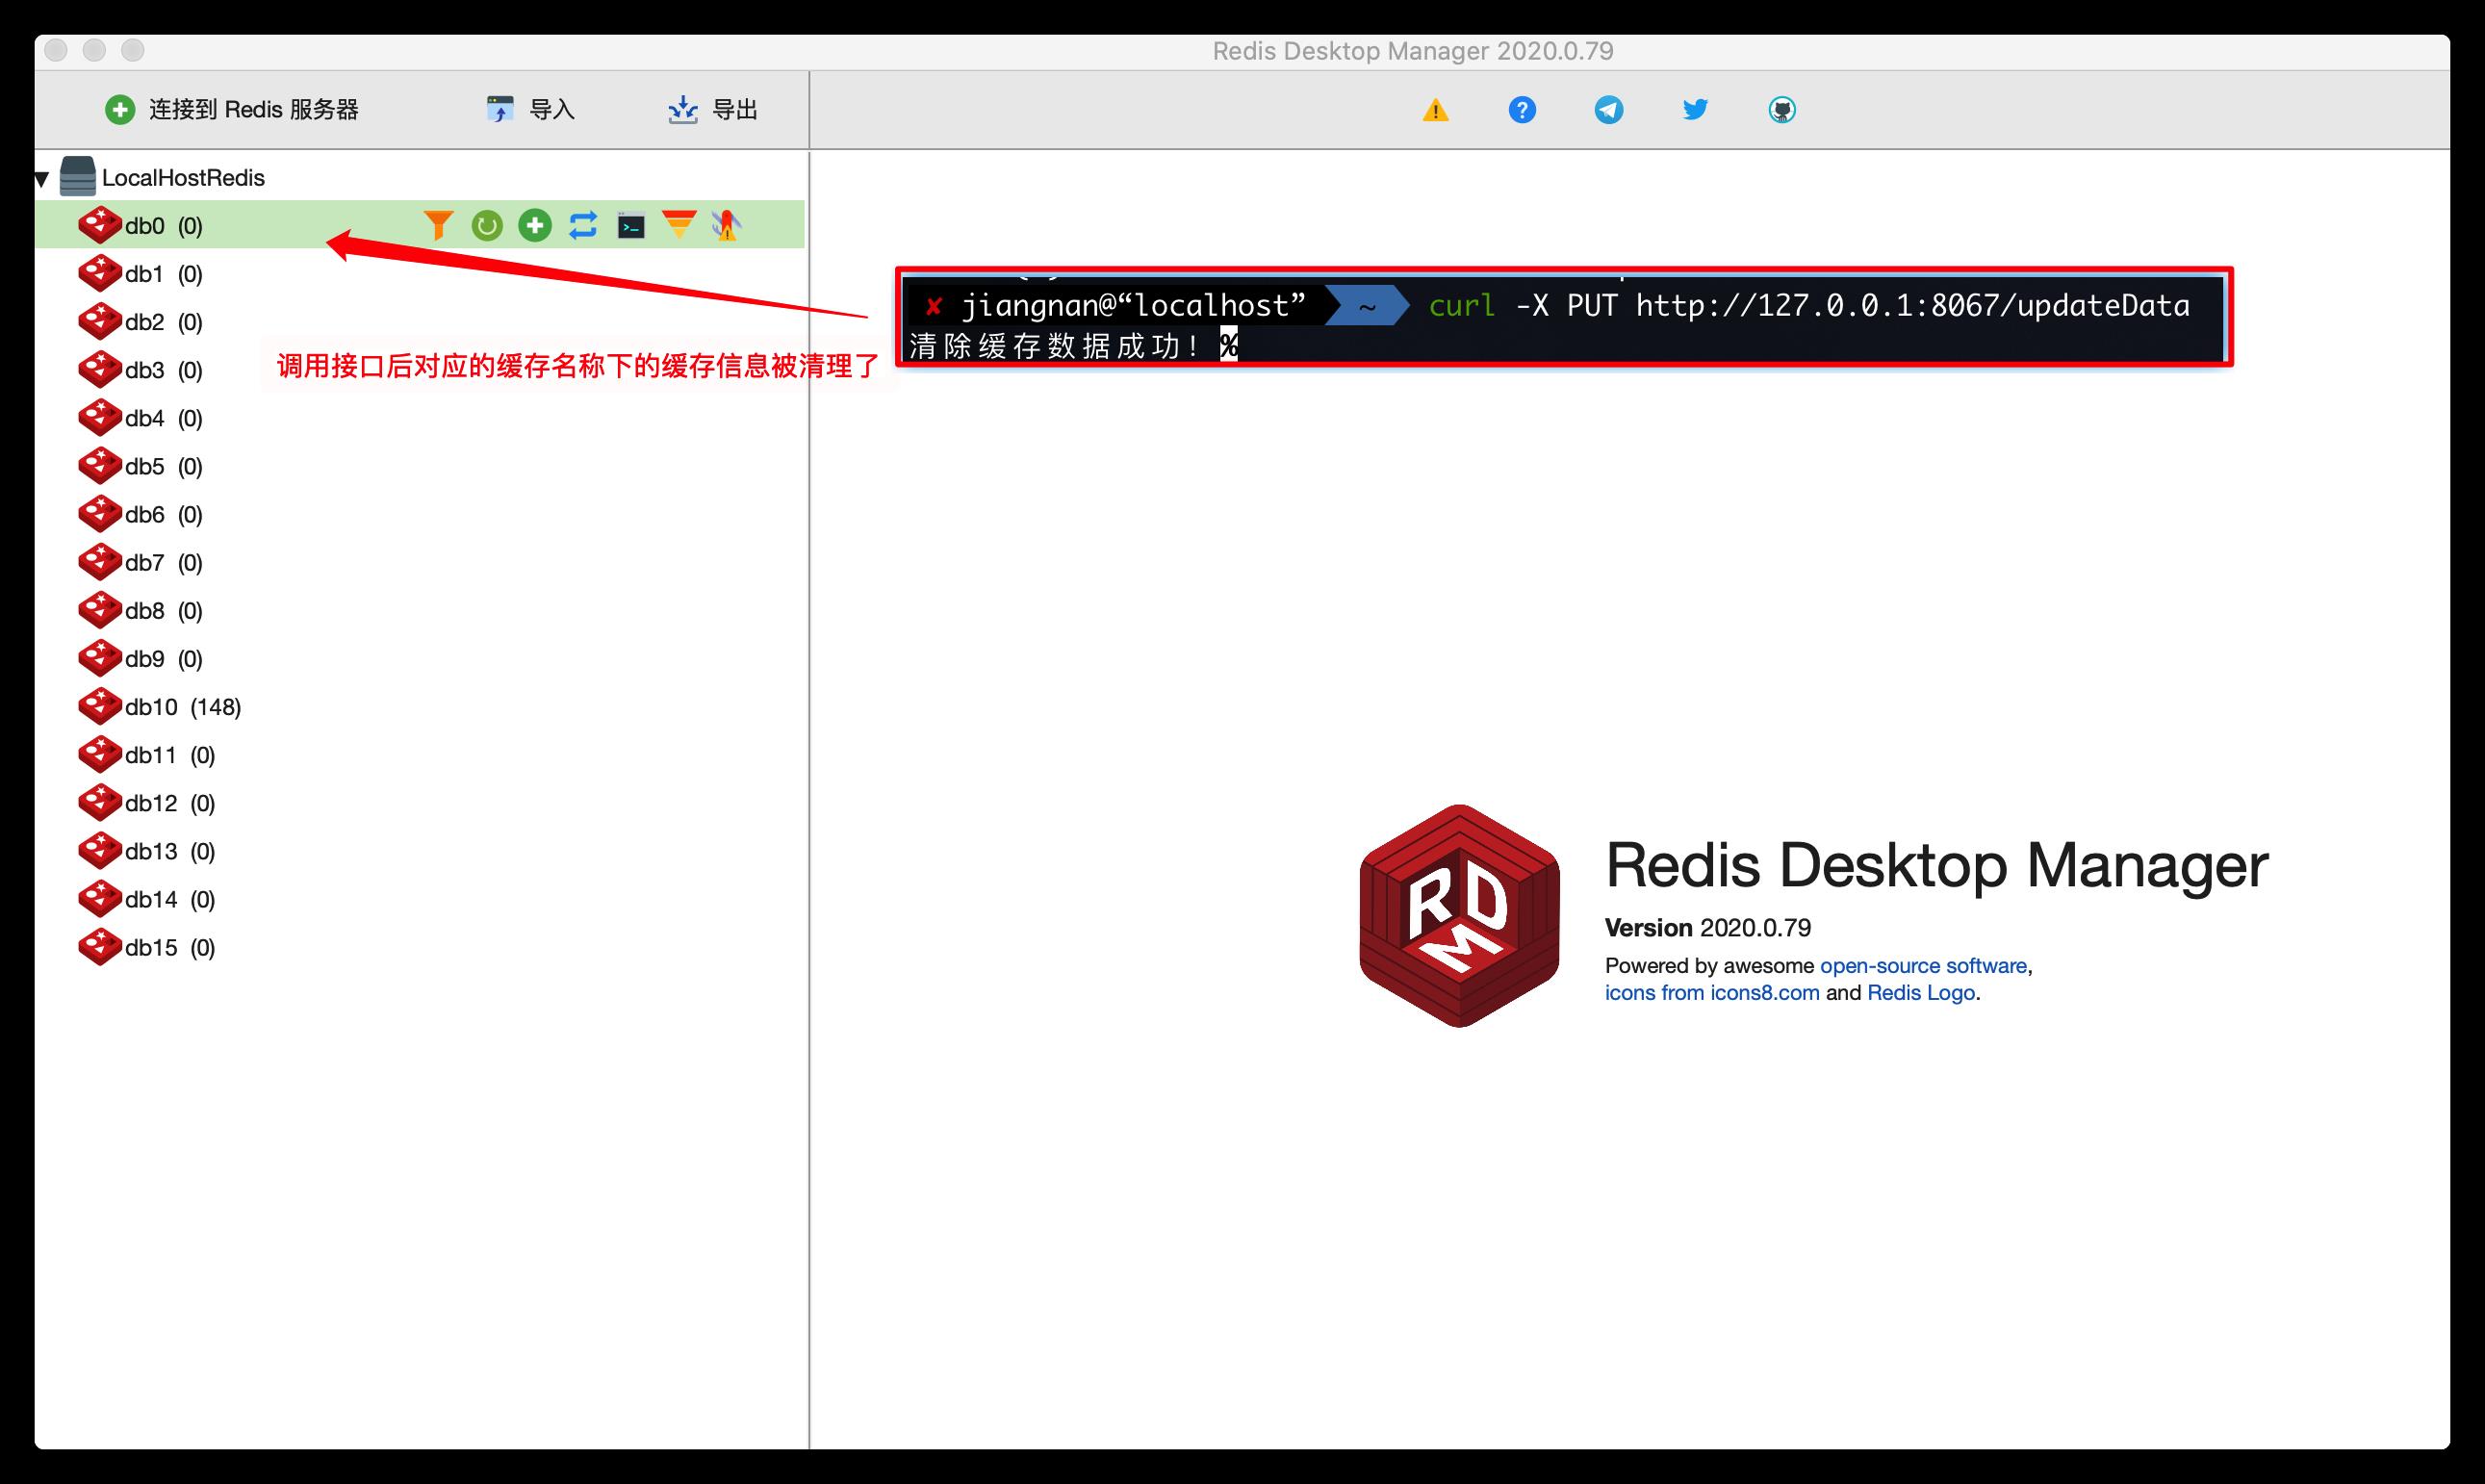Screen dimensions: 2485x1484
Task: Open the icons from icons8.com link
Action: click(x=1712, y=992)
